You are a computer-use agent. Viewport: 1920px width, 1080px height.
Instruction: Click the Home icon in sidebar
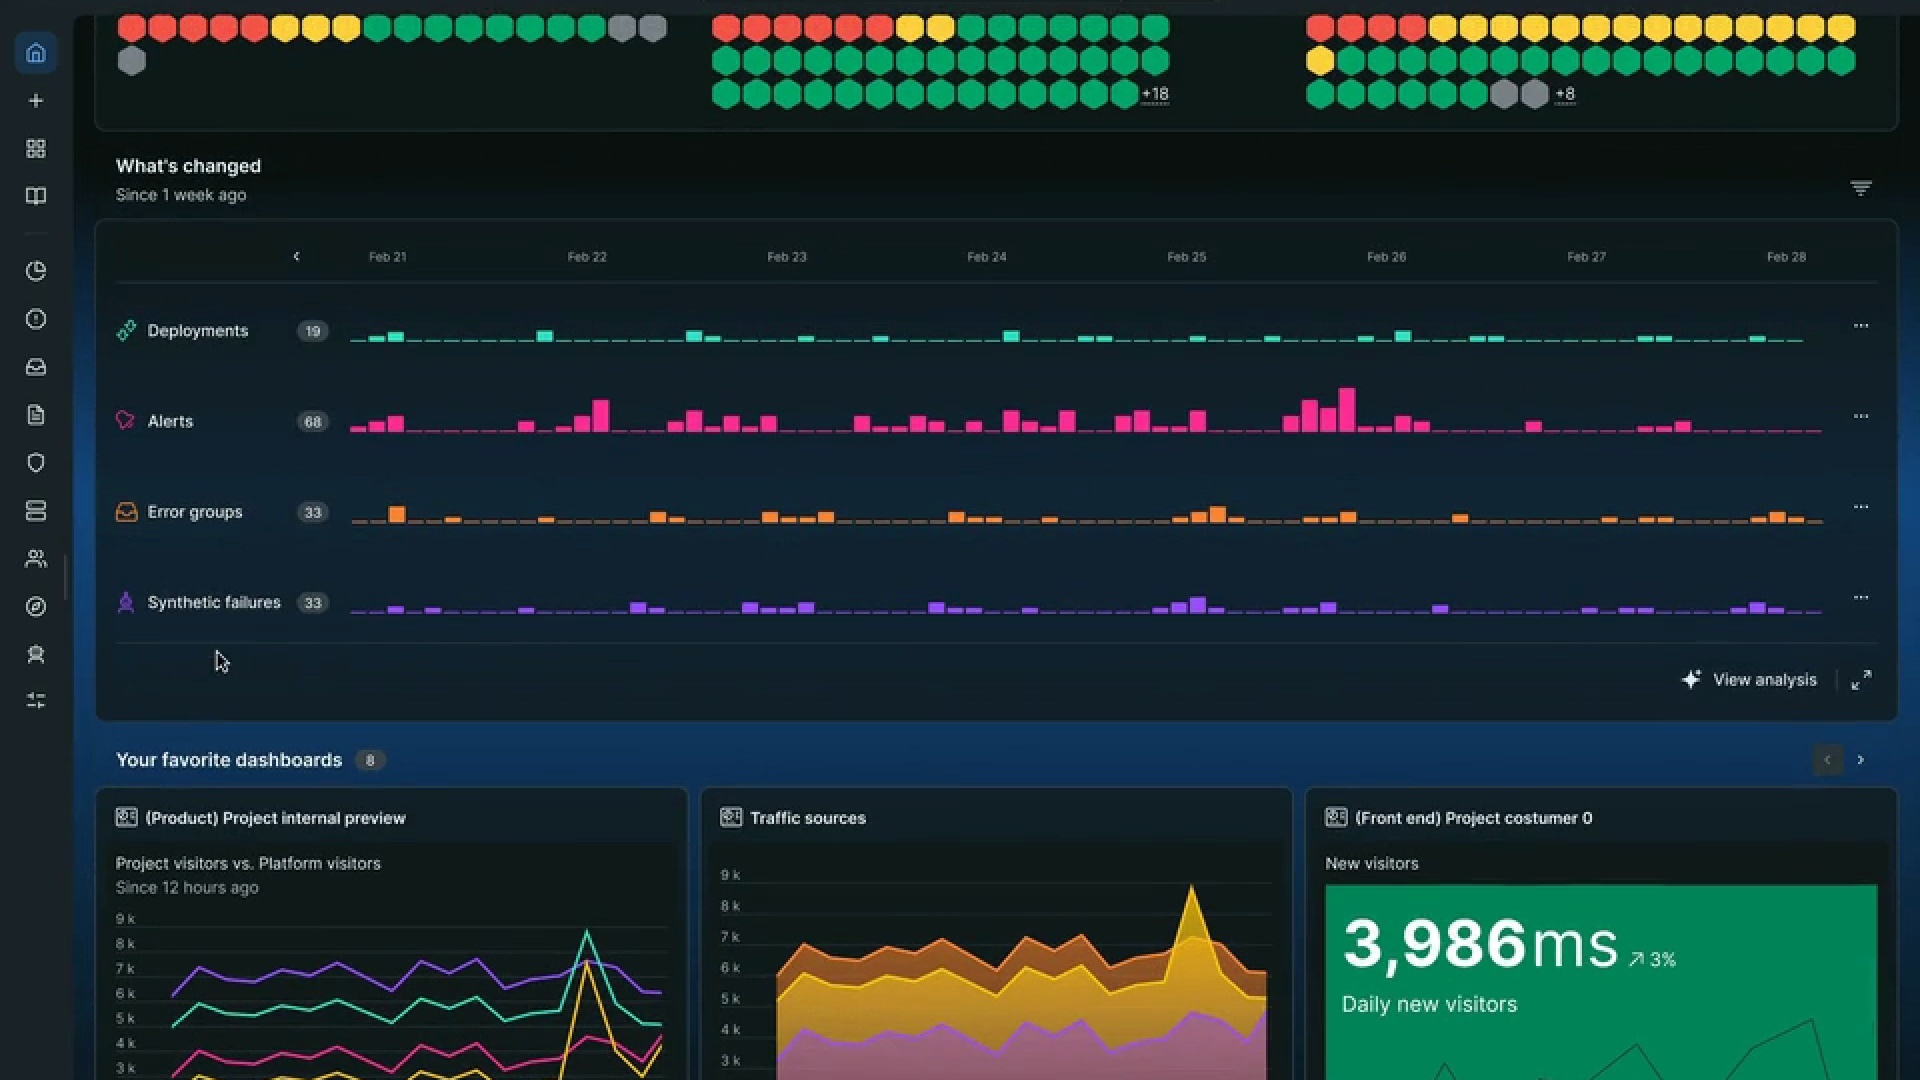coord(36,53)
